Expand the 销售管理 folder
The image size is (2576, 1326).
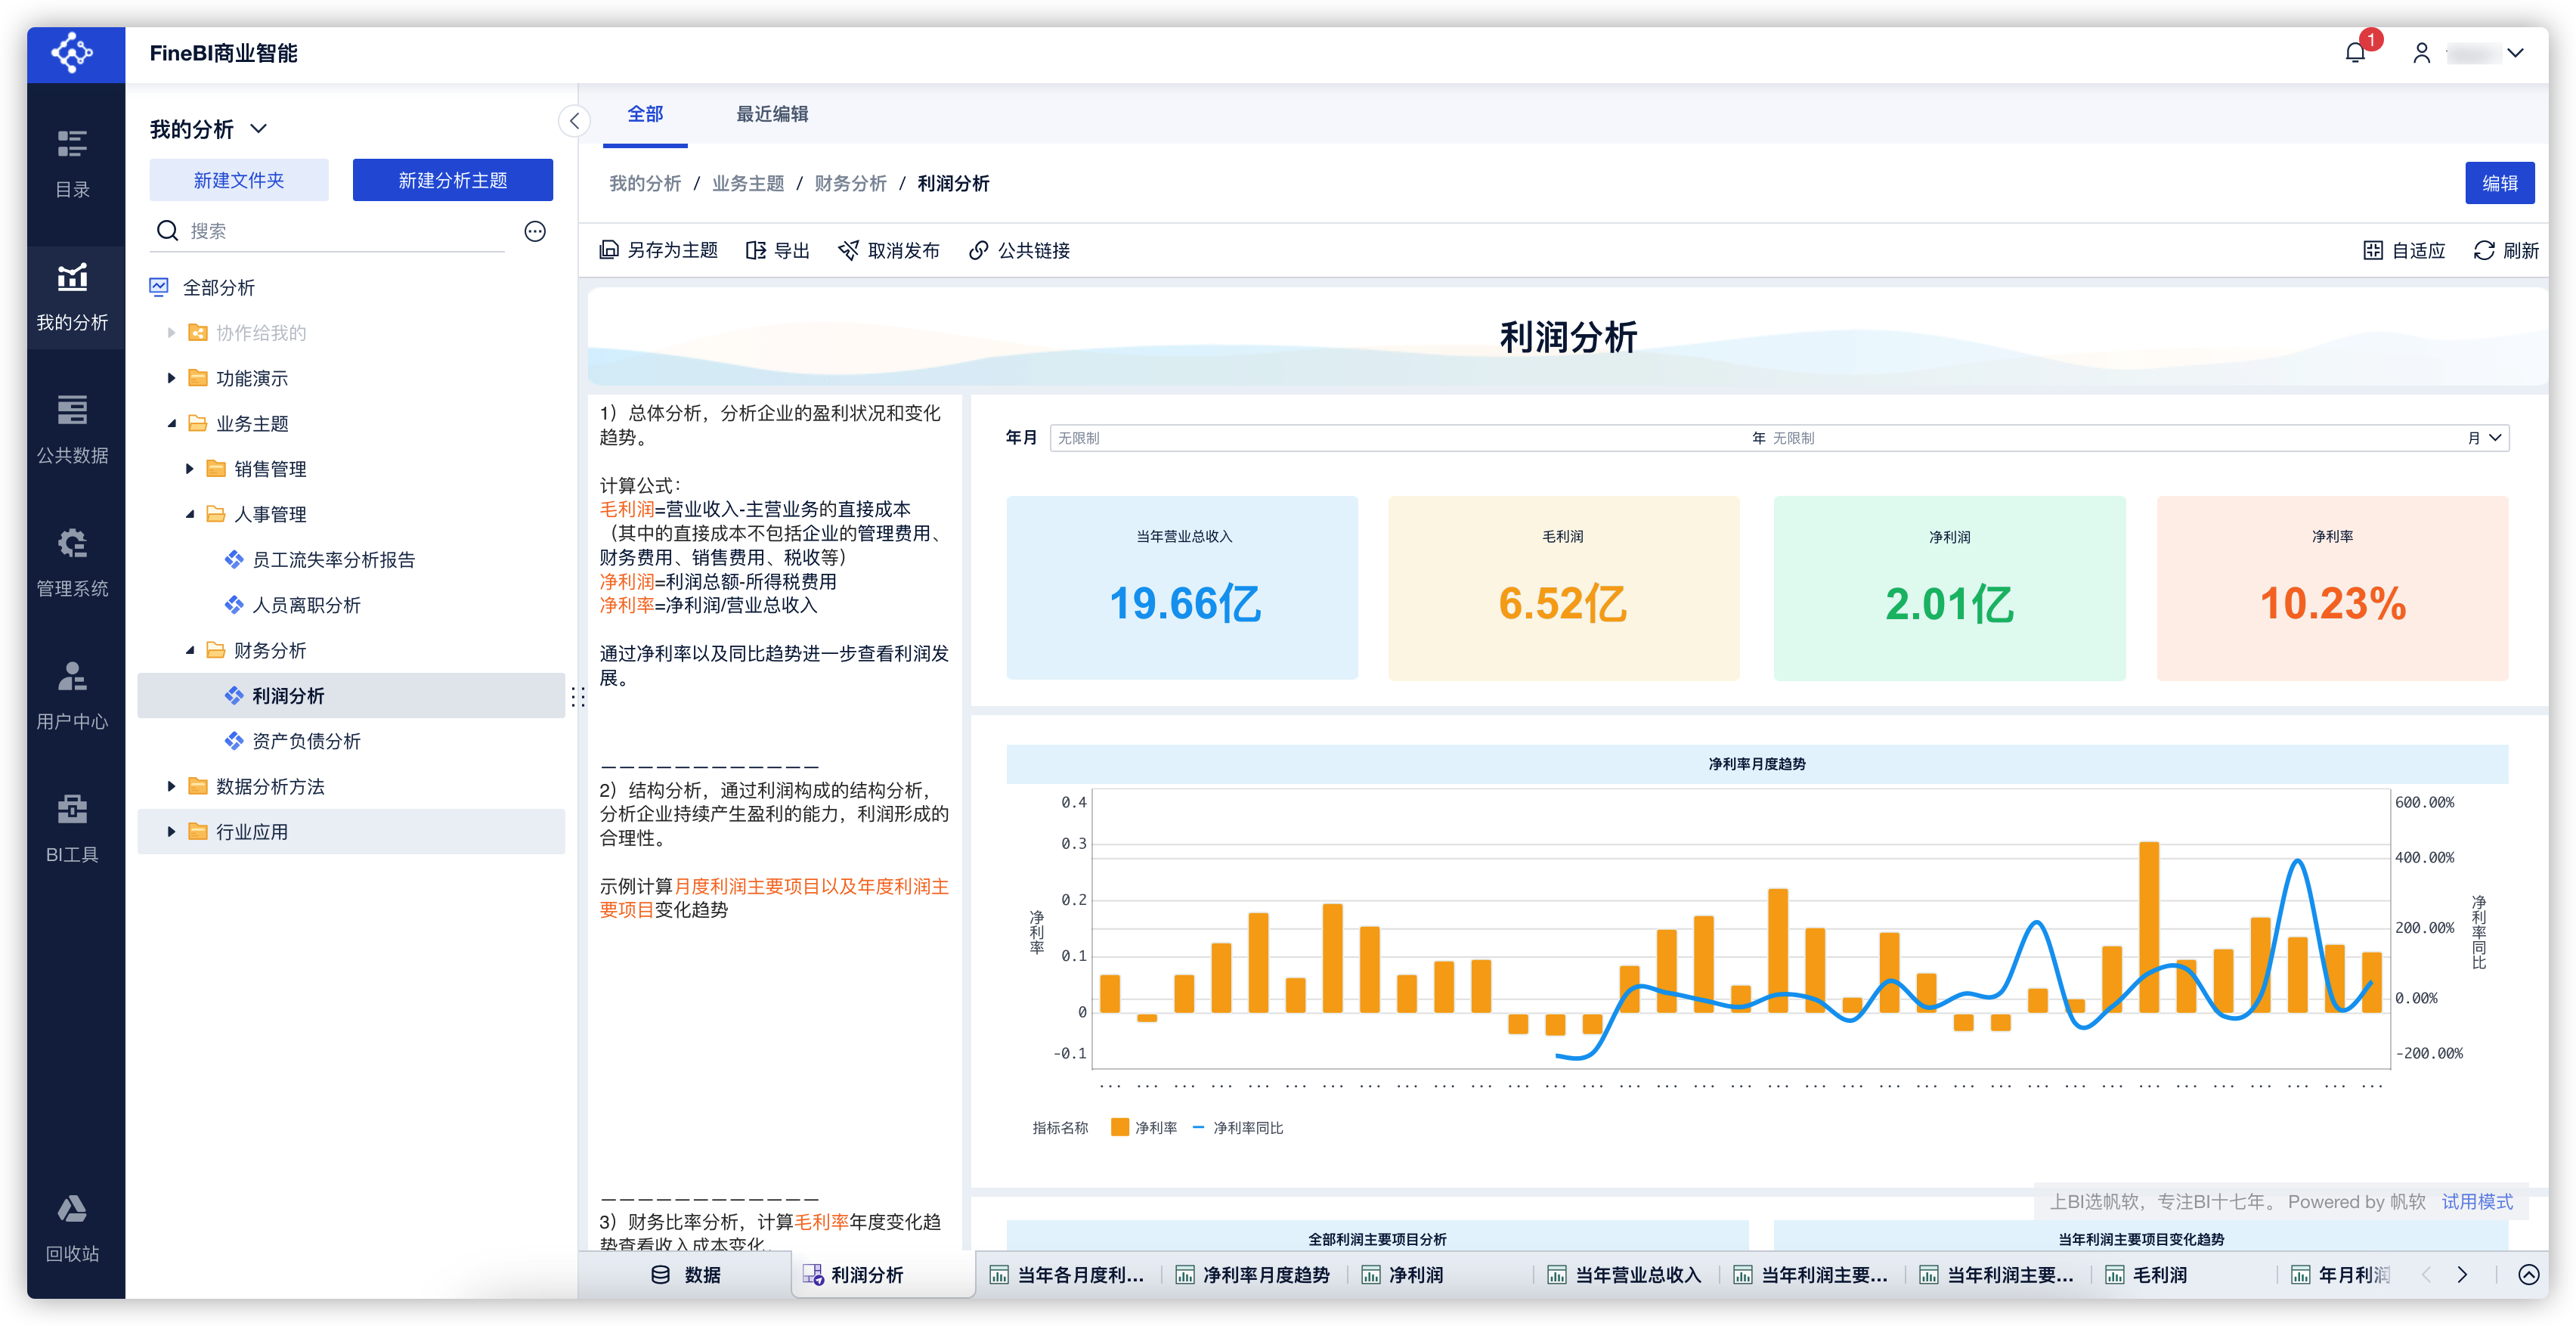189,468
